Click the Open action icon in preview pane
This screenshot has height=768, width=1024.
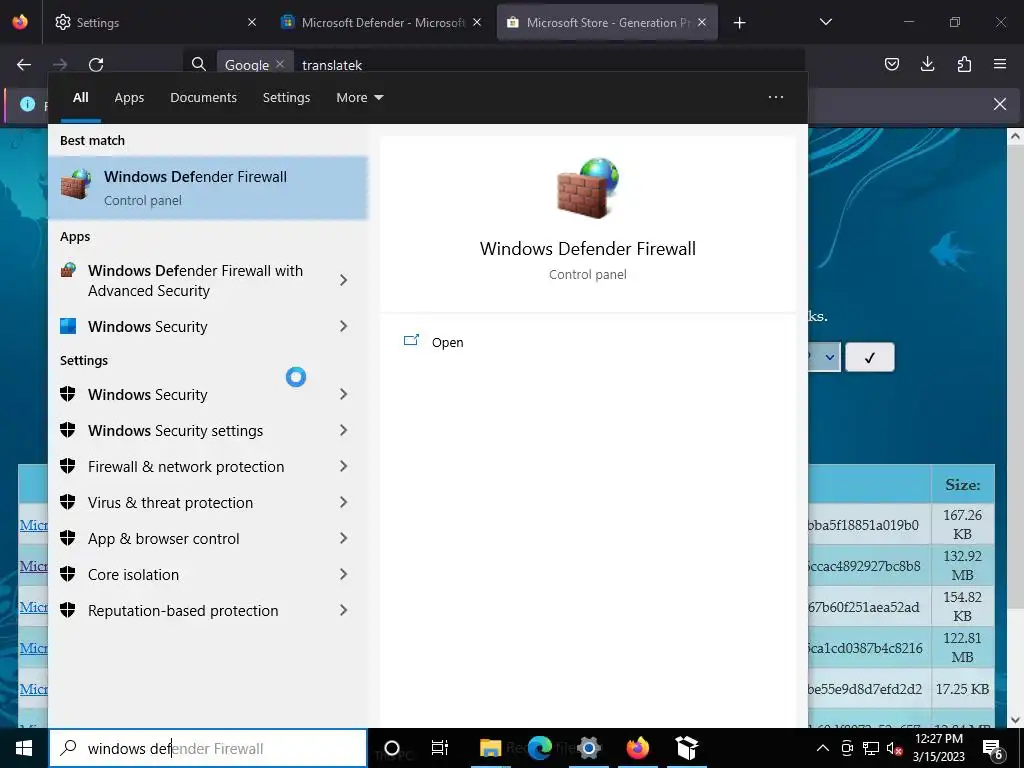pyautogui.click(x=411, y=340)
